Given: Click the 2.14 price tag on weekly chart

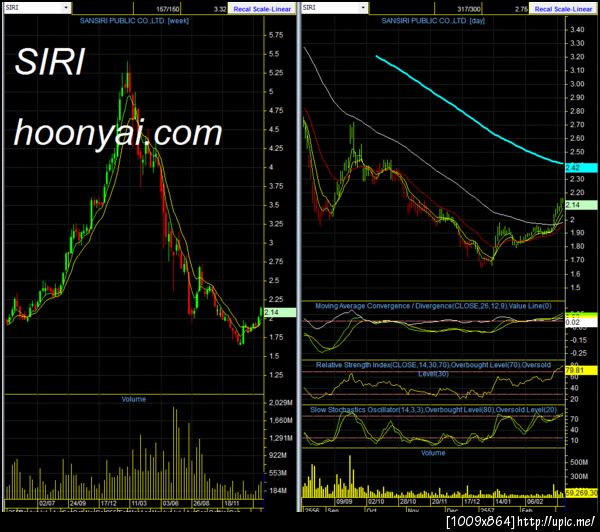Looking at the screenshot, I should tap(280, 312).
